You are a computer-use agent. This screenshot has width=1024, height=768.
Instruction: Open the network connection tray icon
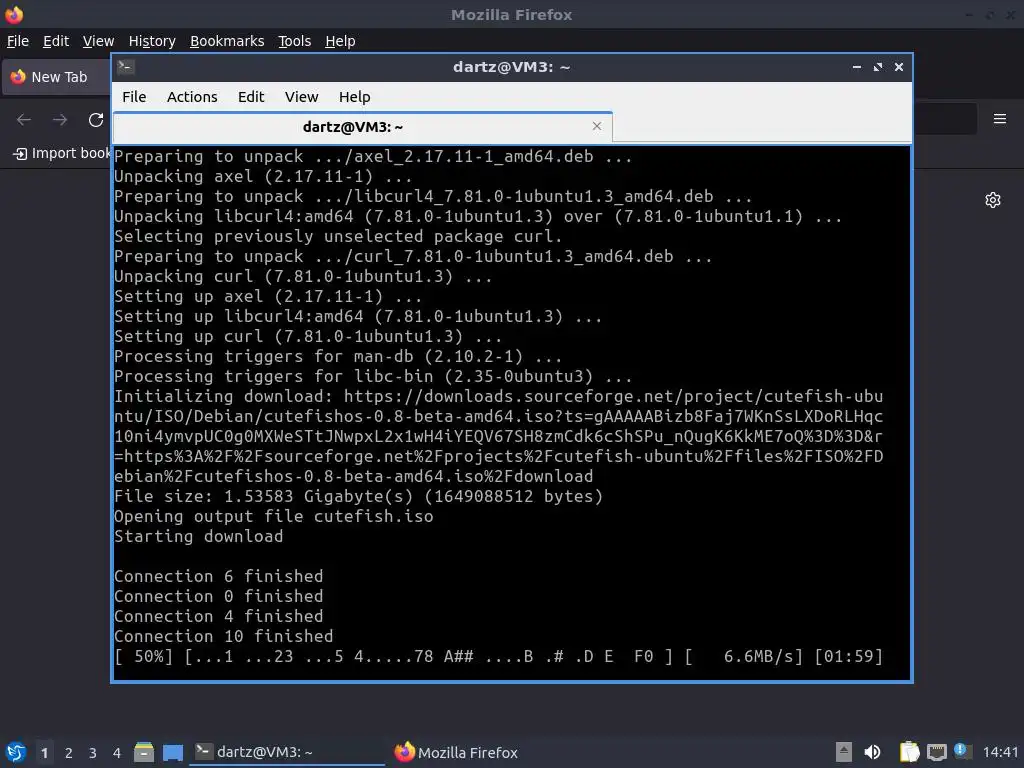936,752
